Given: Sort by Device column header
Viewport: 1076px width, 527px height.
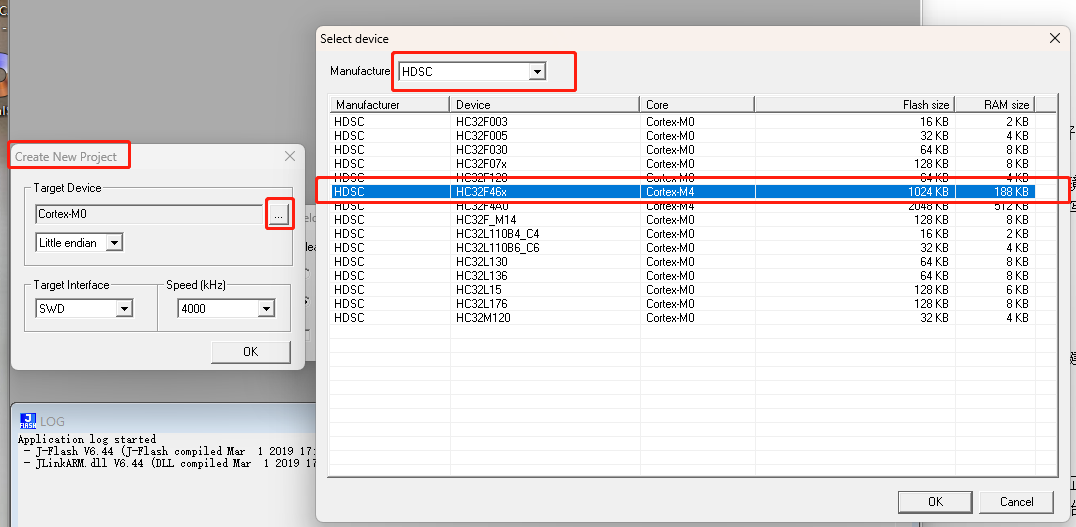Looking at the screenshot, I should pyautogui.click(x=546, y=105).
